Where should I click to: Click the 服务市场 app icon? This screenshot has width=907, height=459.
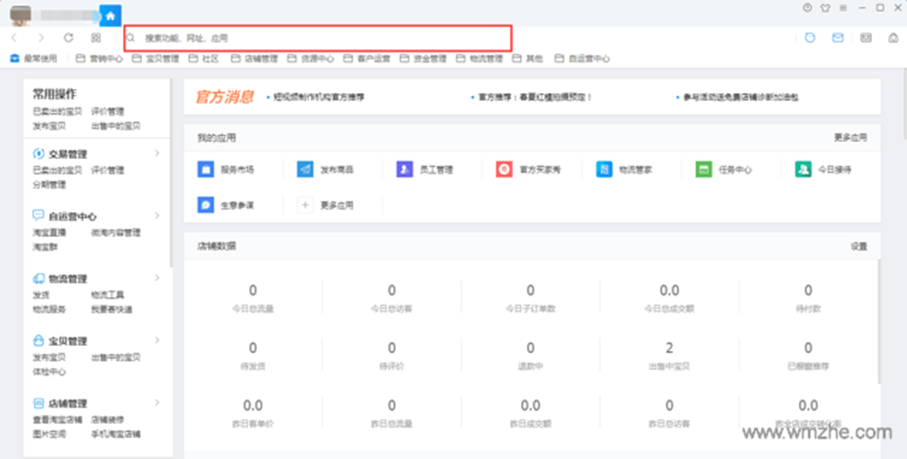pyautogui.click(x=205, y=170)
